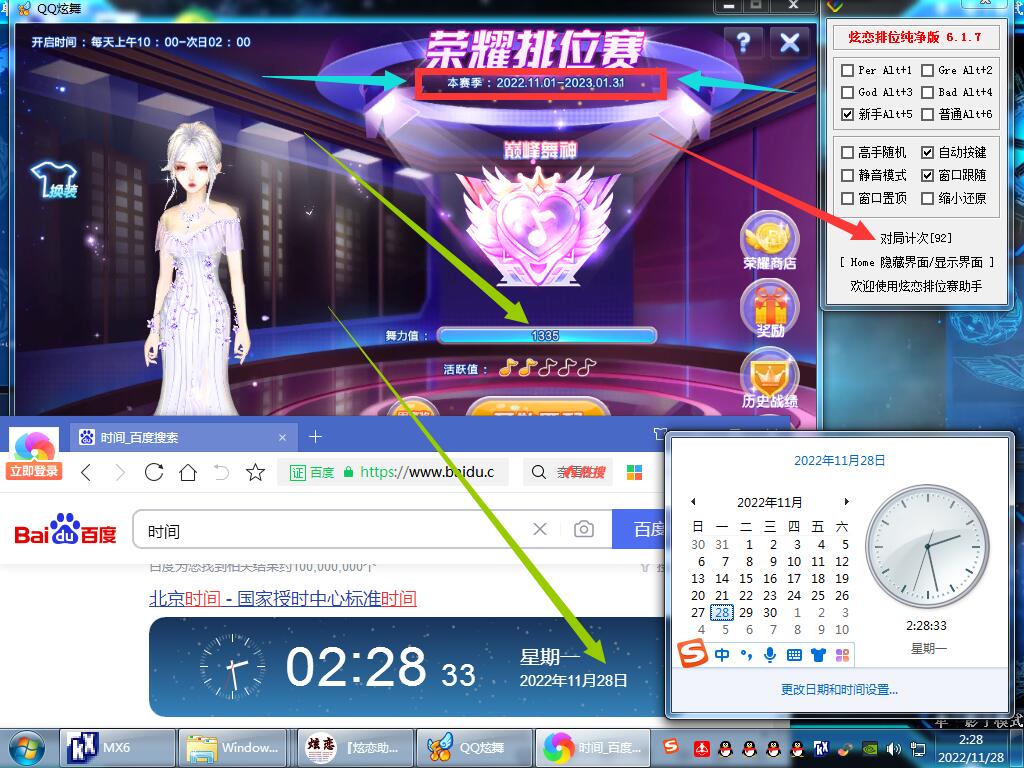The width and height of the screenshot is (1024, 768).
Task: Click 更改日期和时间设置 link
Action: coord(839,689)
